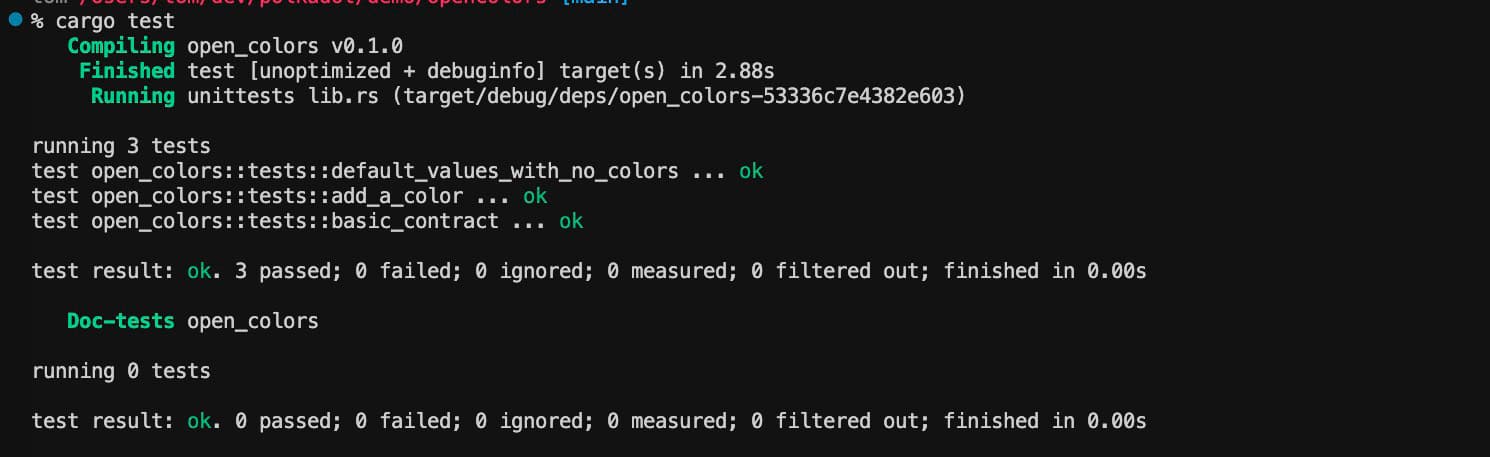1490x457 pixels.
Task: Click the green "Finished" status label
Action: pos(127,71)
